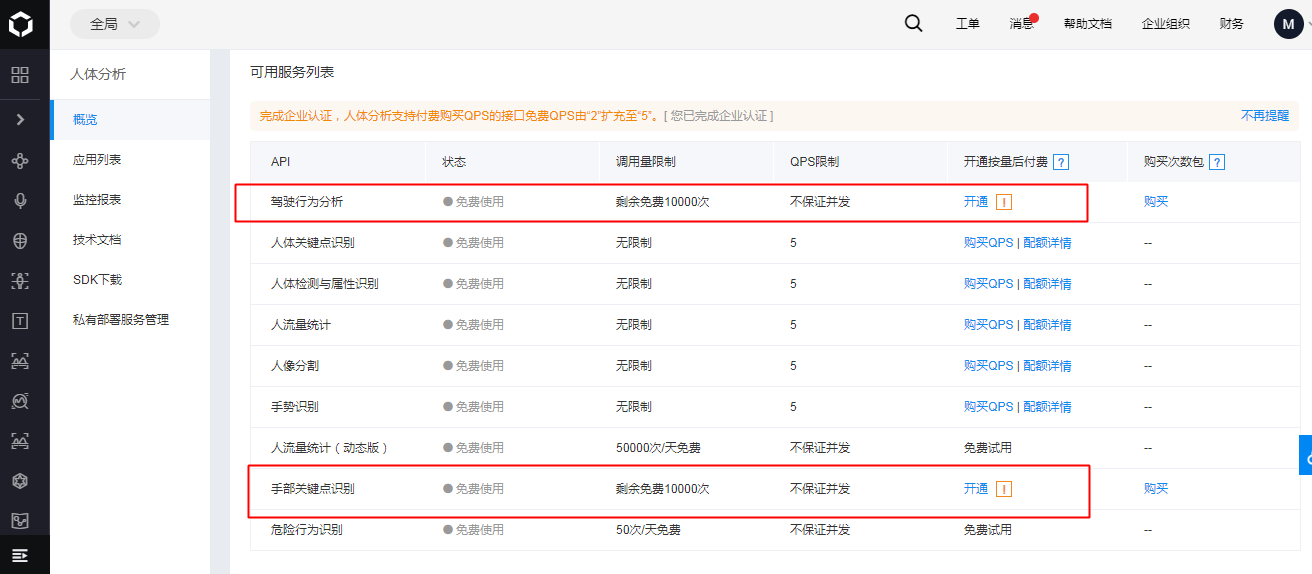The image size is (1312, 574).
Task: Open 消息 notifications in top bar
Action: [x=1022, y=24]
